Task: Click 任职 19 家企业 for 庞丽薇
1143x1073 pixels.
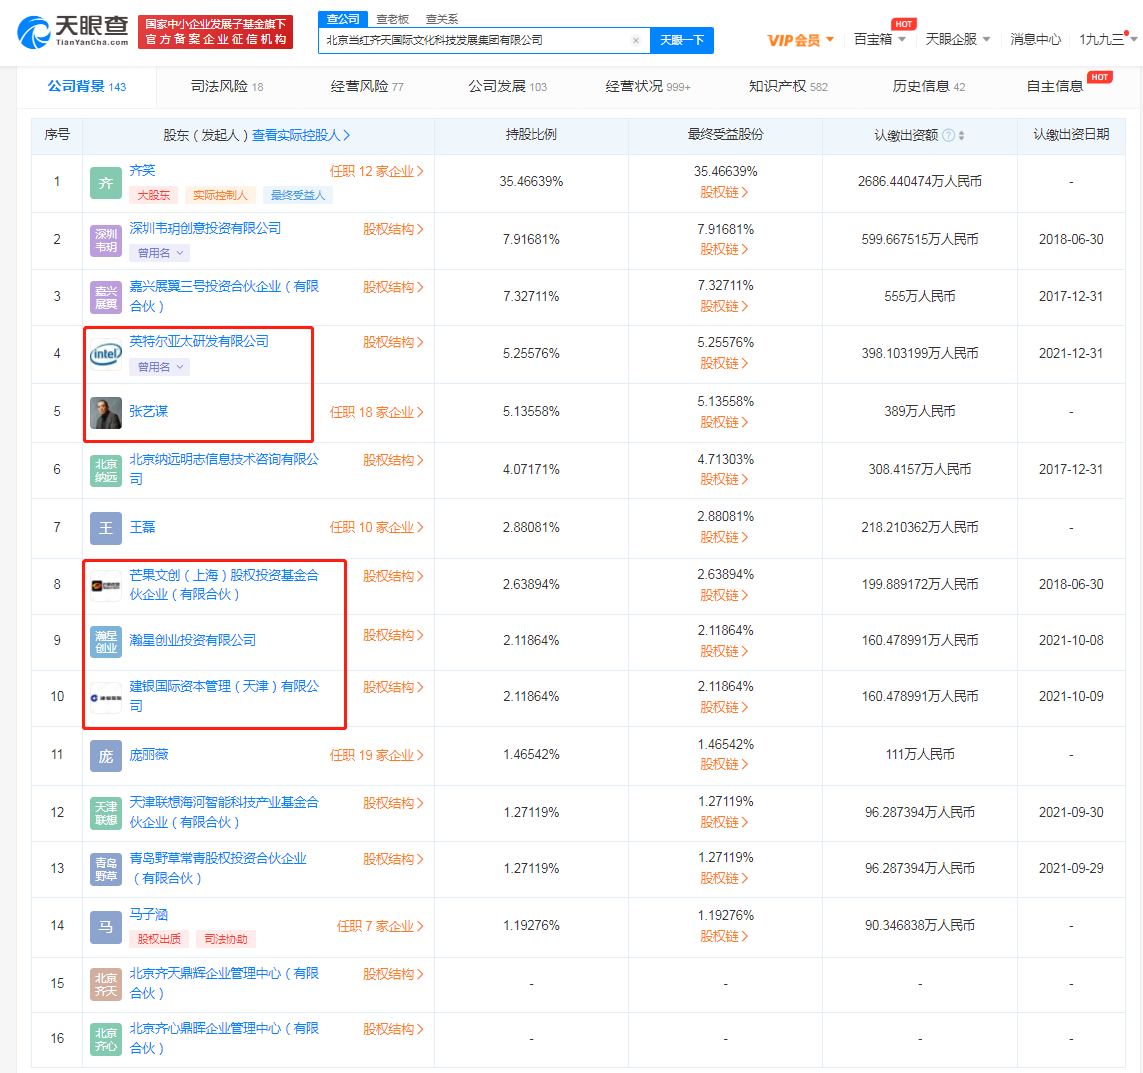Action: 376,755
